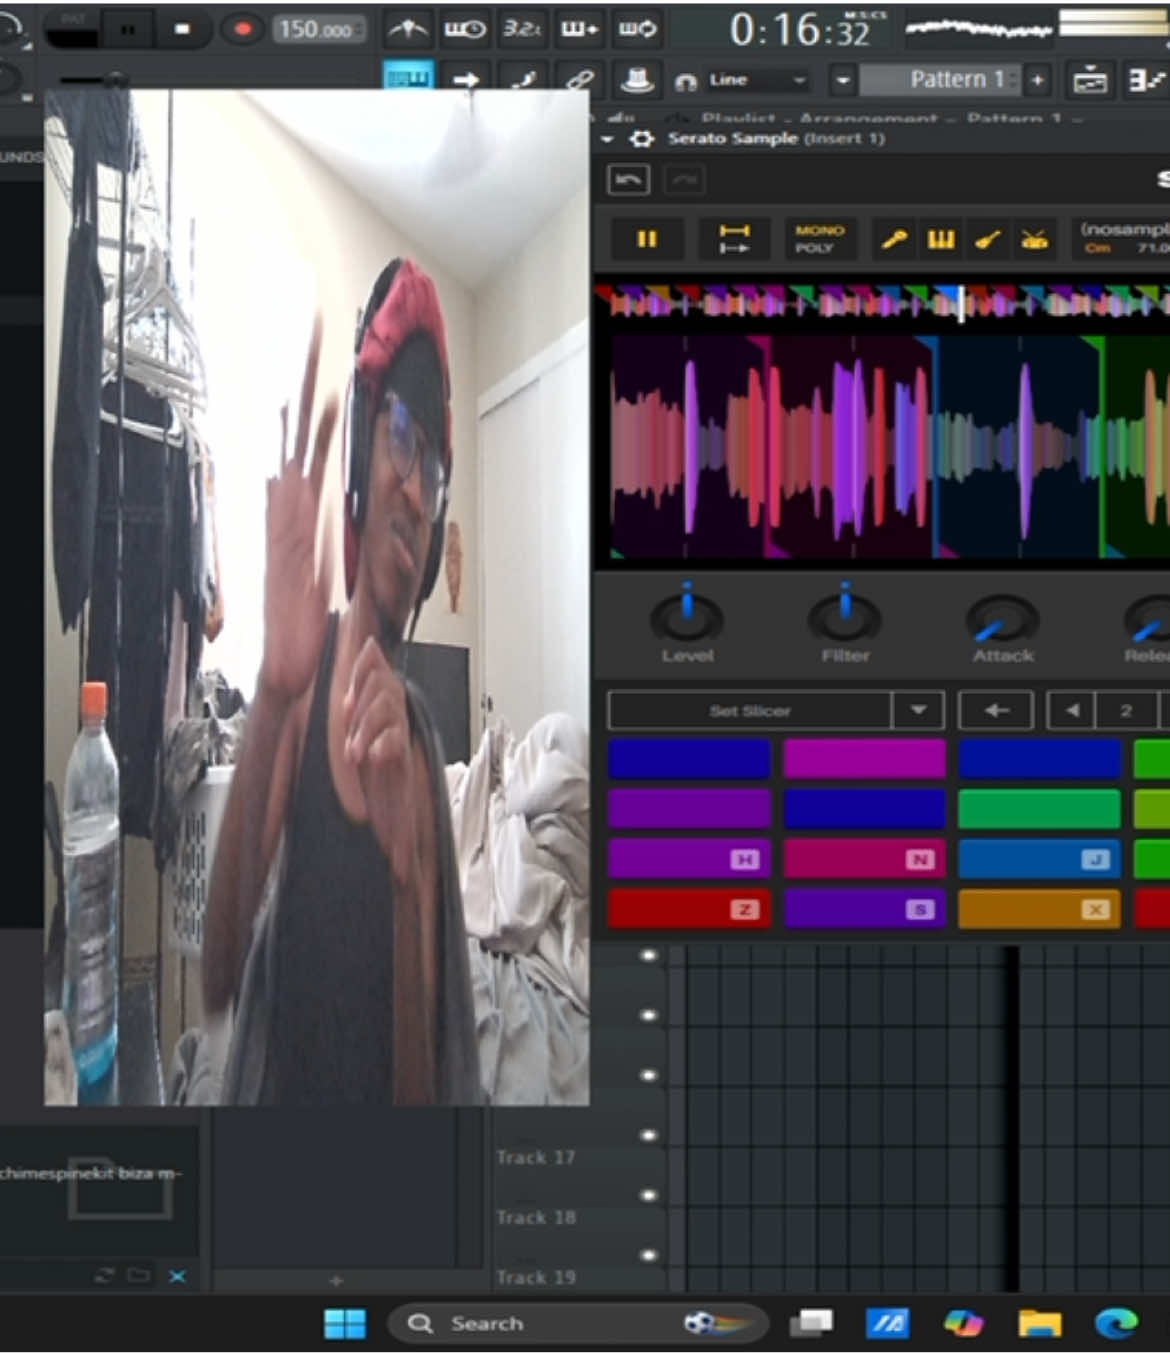Go to previous pad page arrow

[x=1071, y=711]
